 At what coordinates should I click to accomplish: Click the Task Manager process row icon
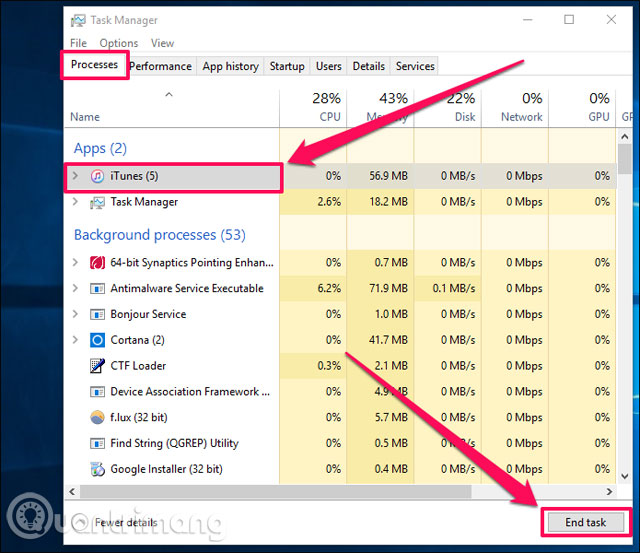(x=97, y=202)
